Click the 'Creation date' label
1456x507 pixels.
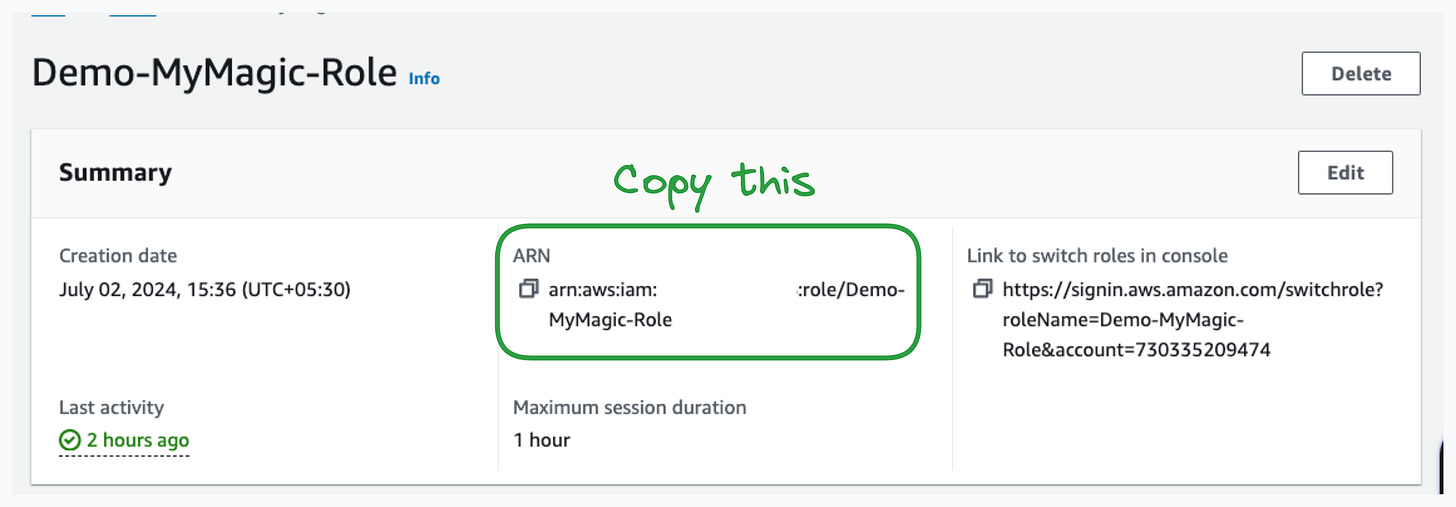118,256
